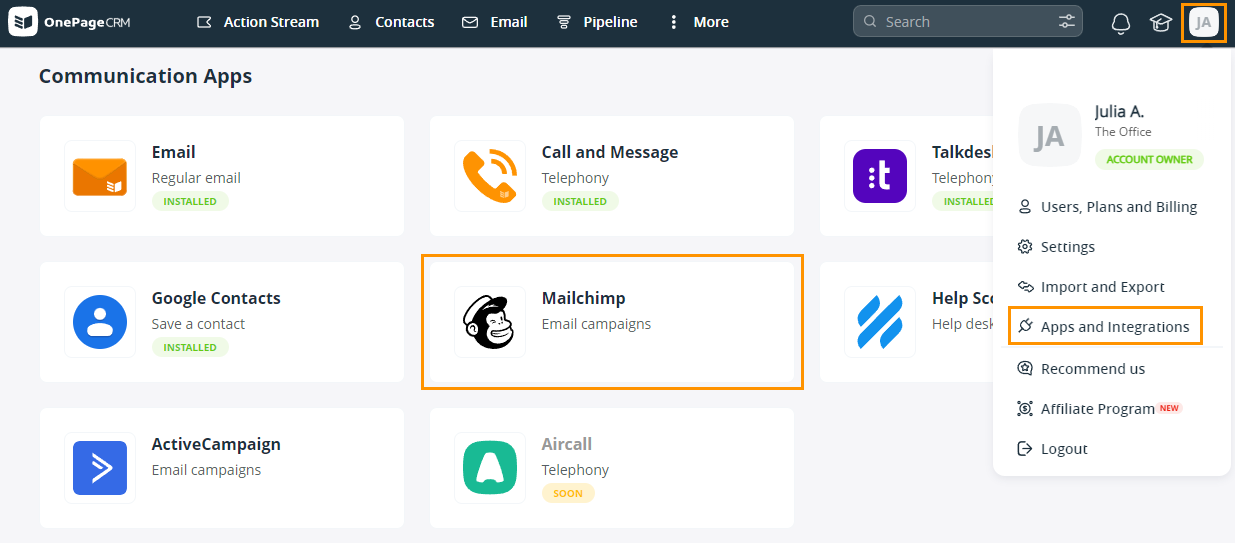Click the large JA profile avatar
1235x543 pixels.
pos(1049,135)
